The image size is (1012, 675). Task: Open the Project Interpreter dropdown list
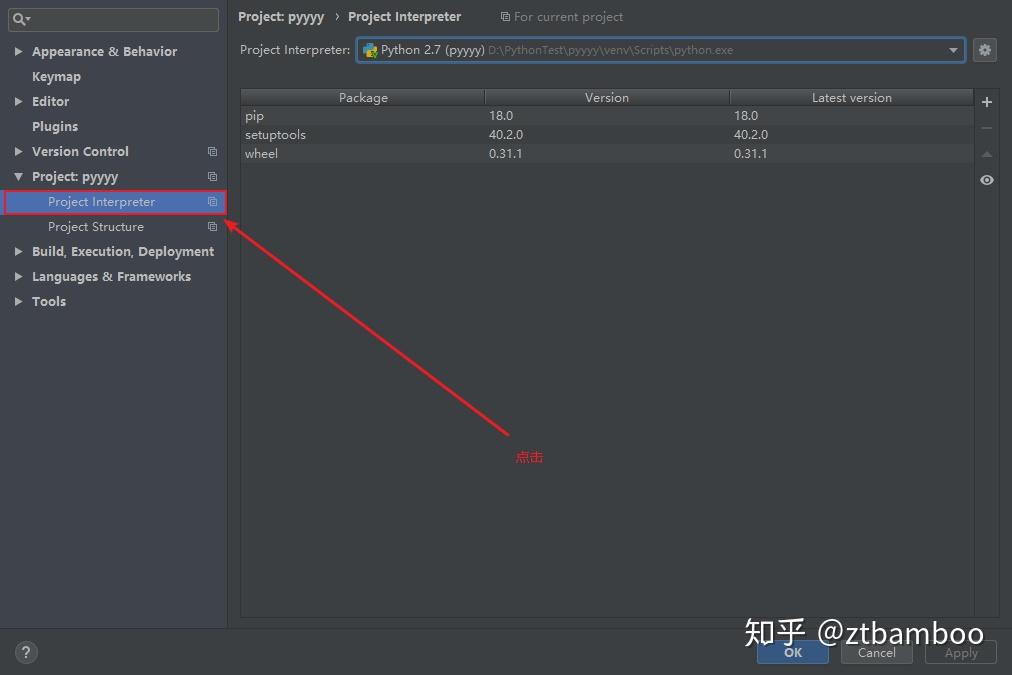point(952,49)
